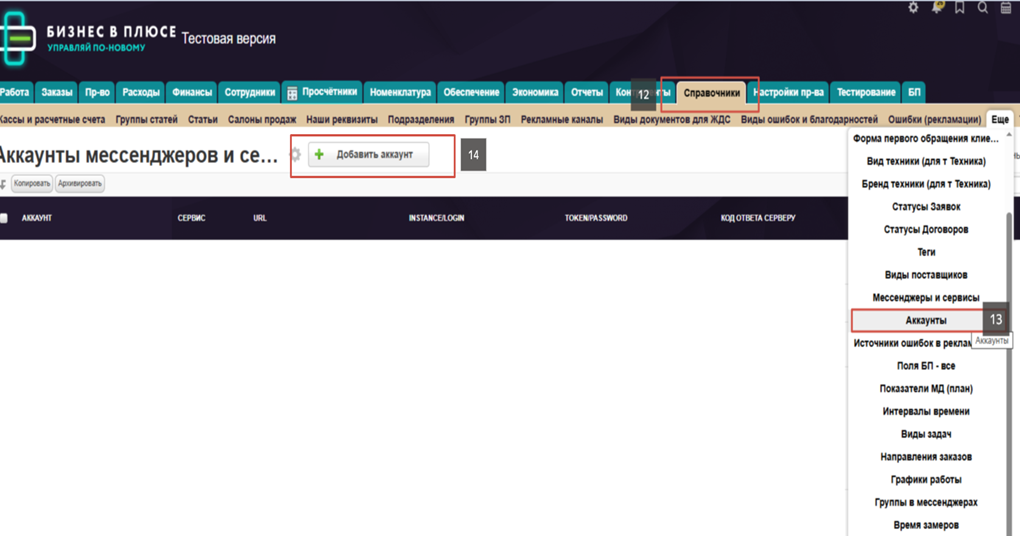
Task: Choose Мессенджеры и сервисы from dropdown
Action: click(925, 297)
